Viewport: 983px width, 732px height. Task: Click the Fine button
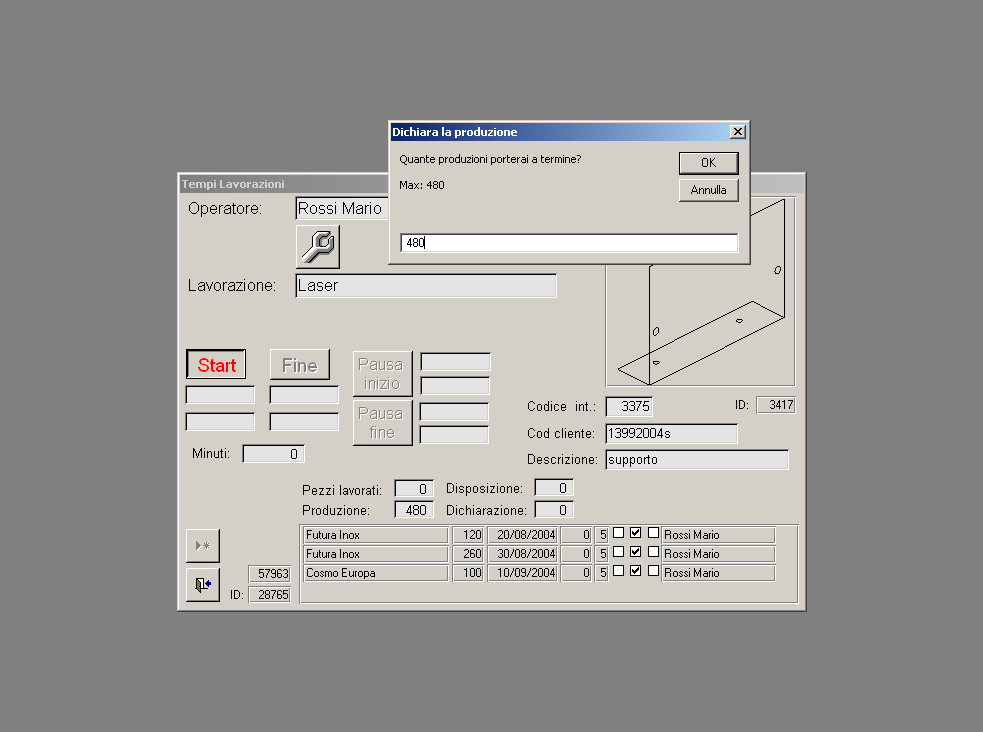tap(300, 365)
